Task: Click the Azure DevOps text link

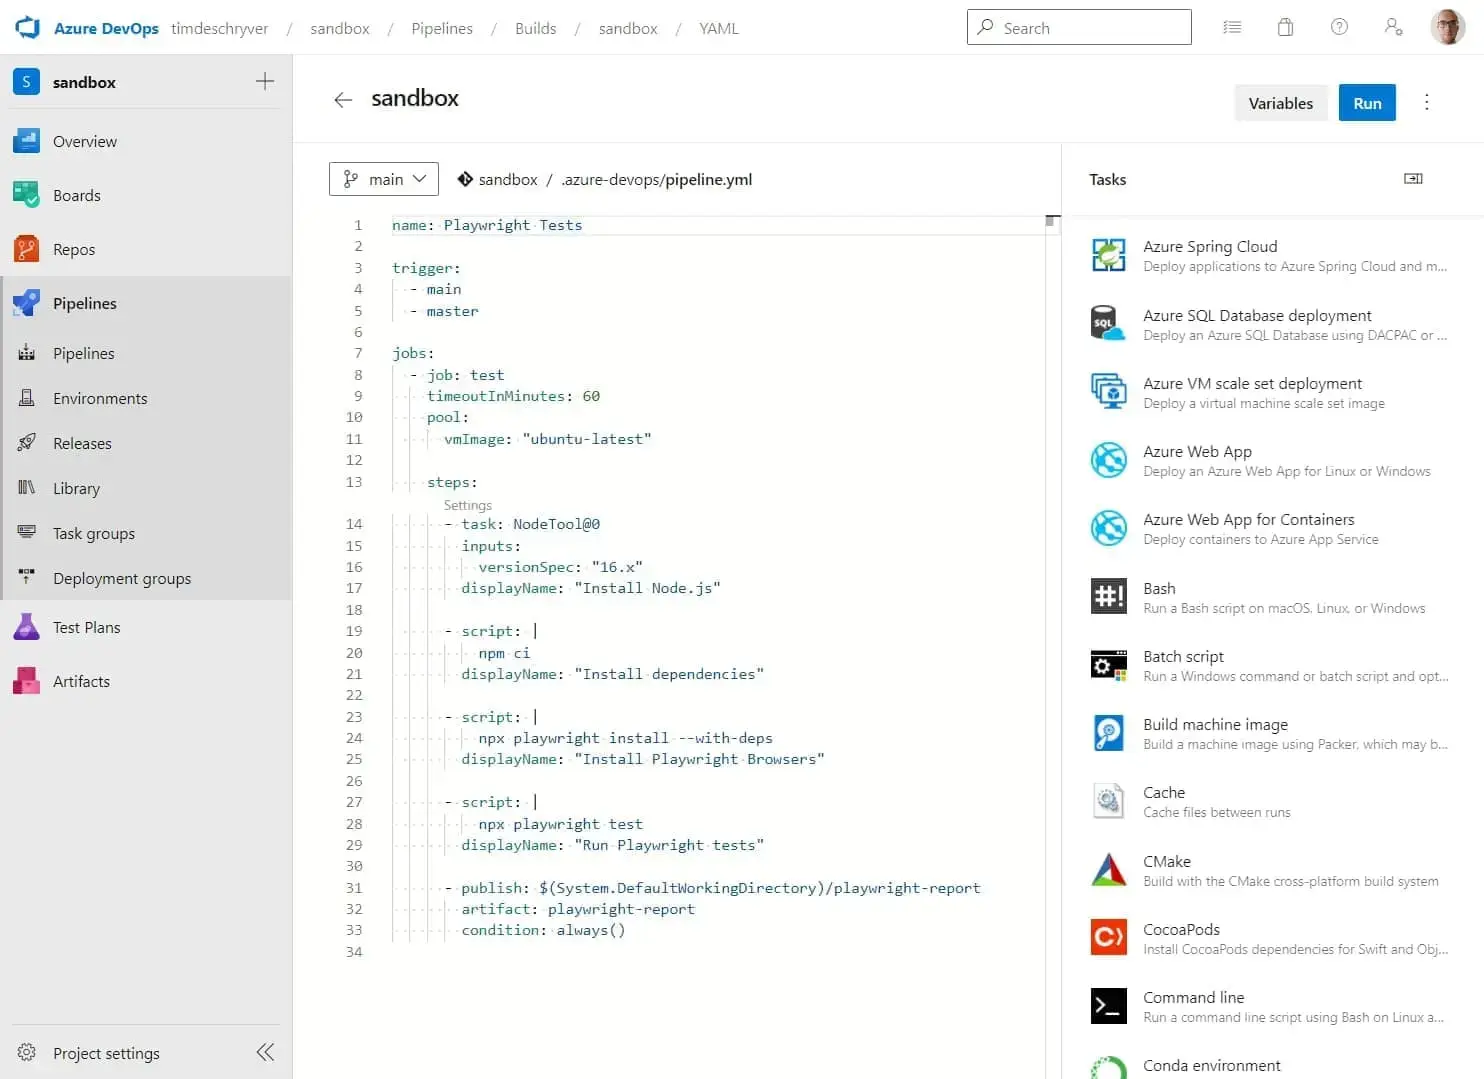Action: click(x=106, y=28)
